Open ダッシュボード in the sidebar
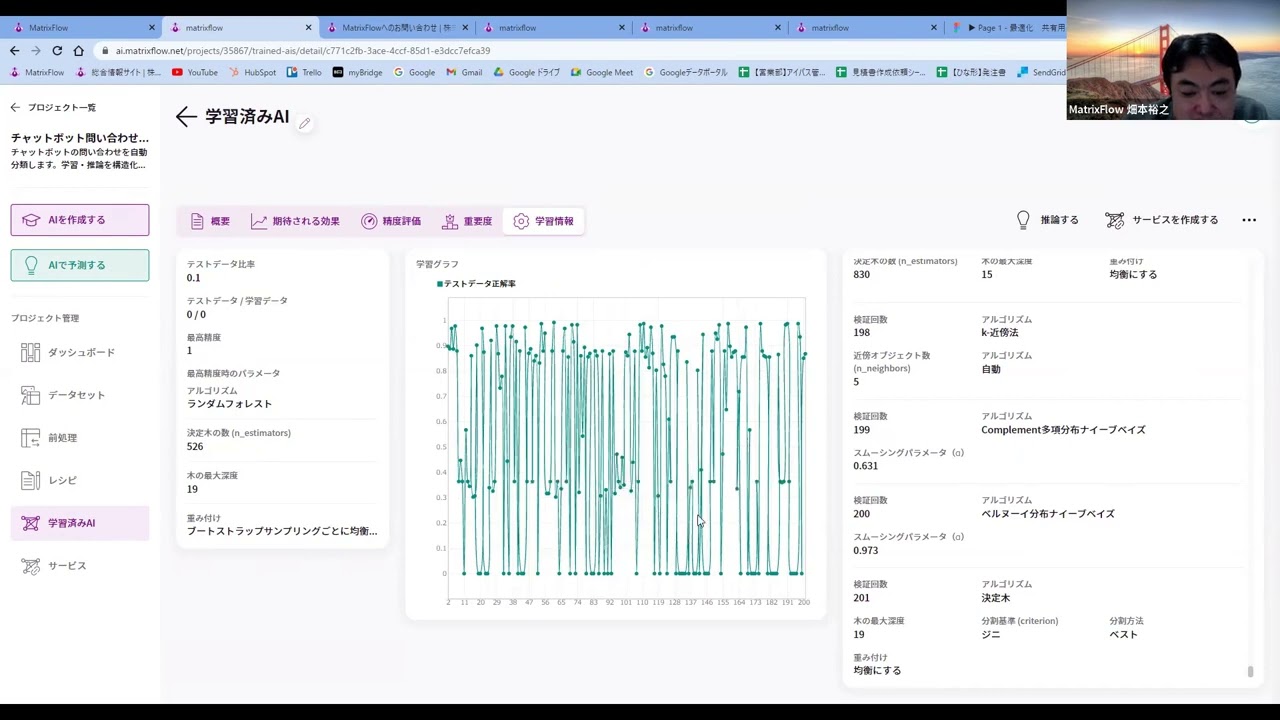Viewport: 1280px width, 720px height. tap(80, 352)
